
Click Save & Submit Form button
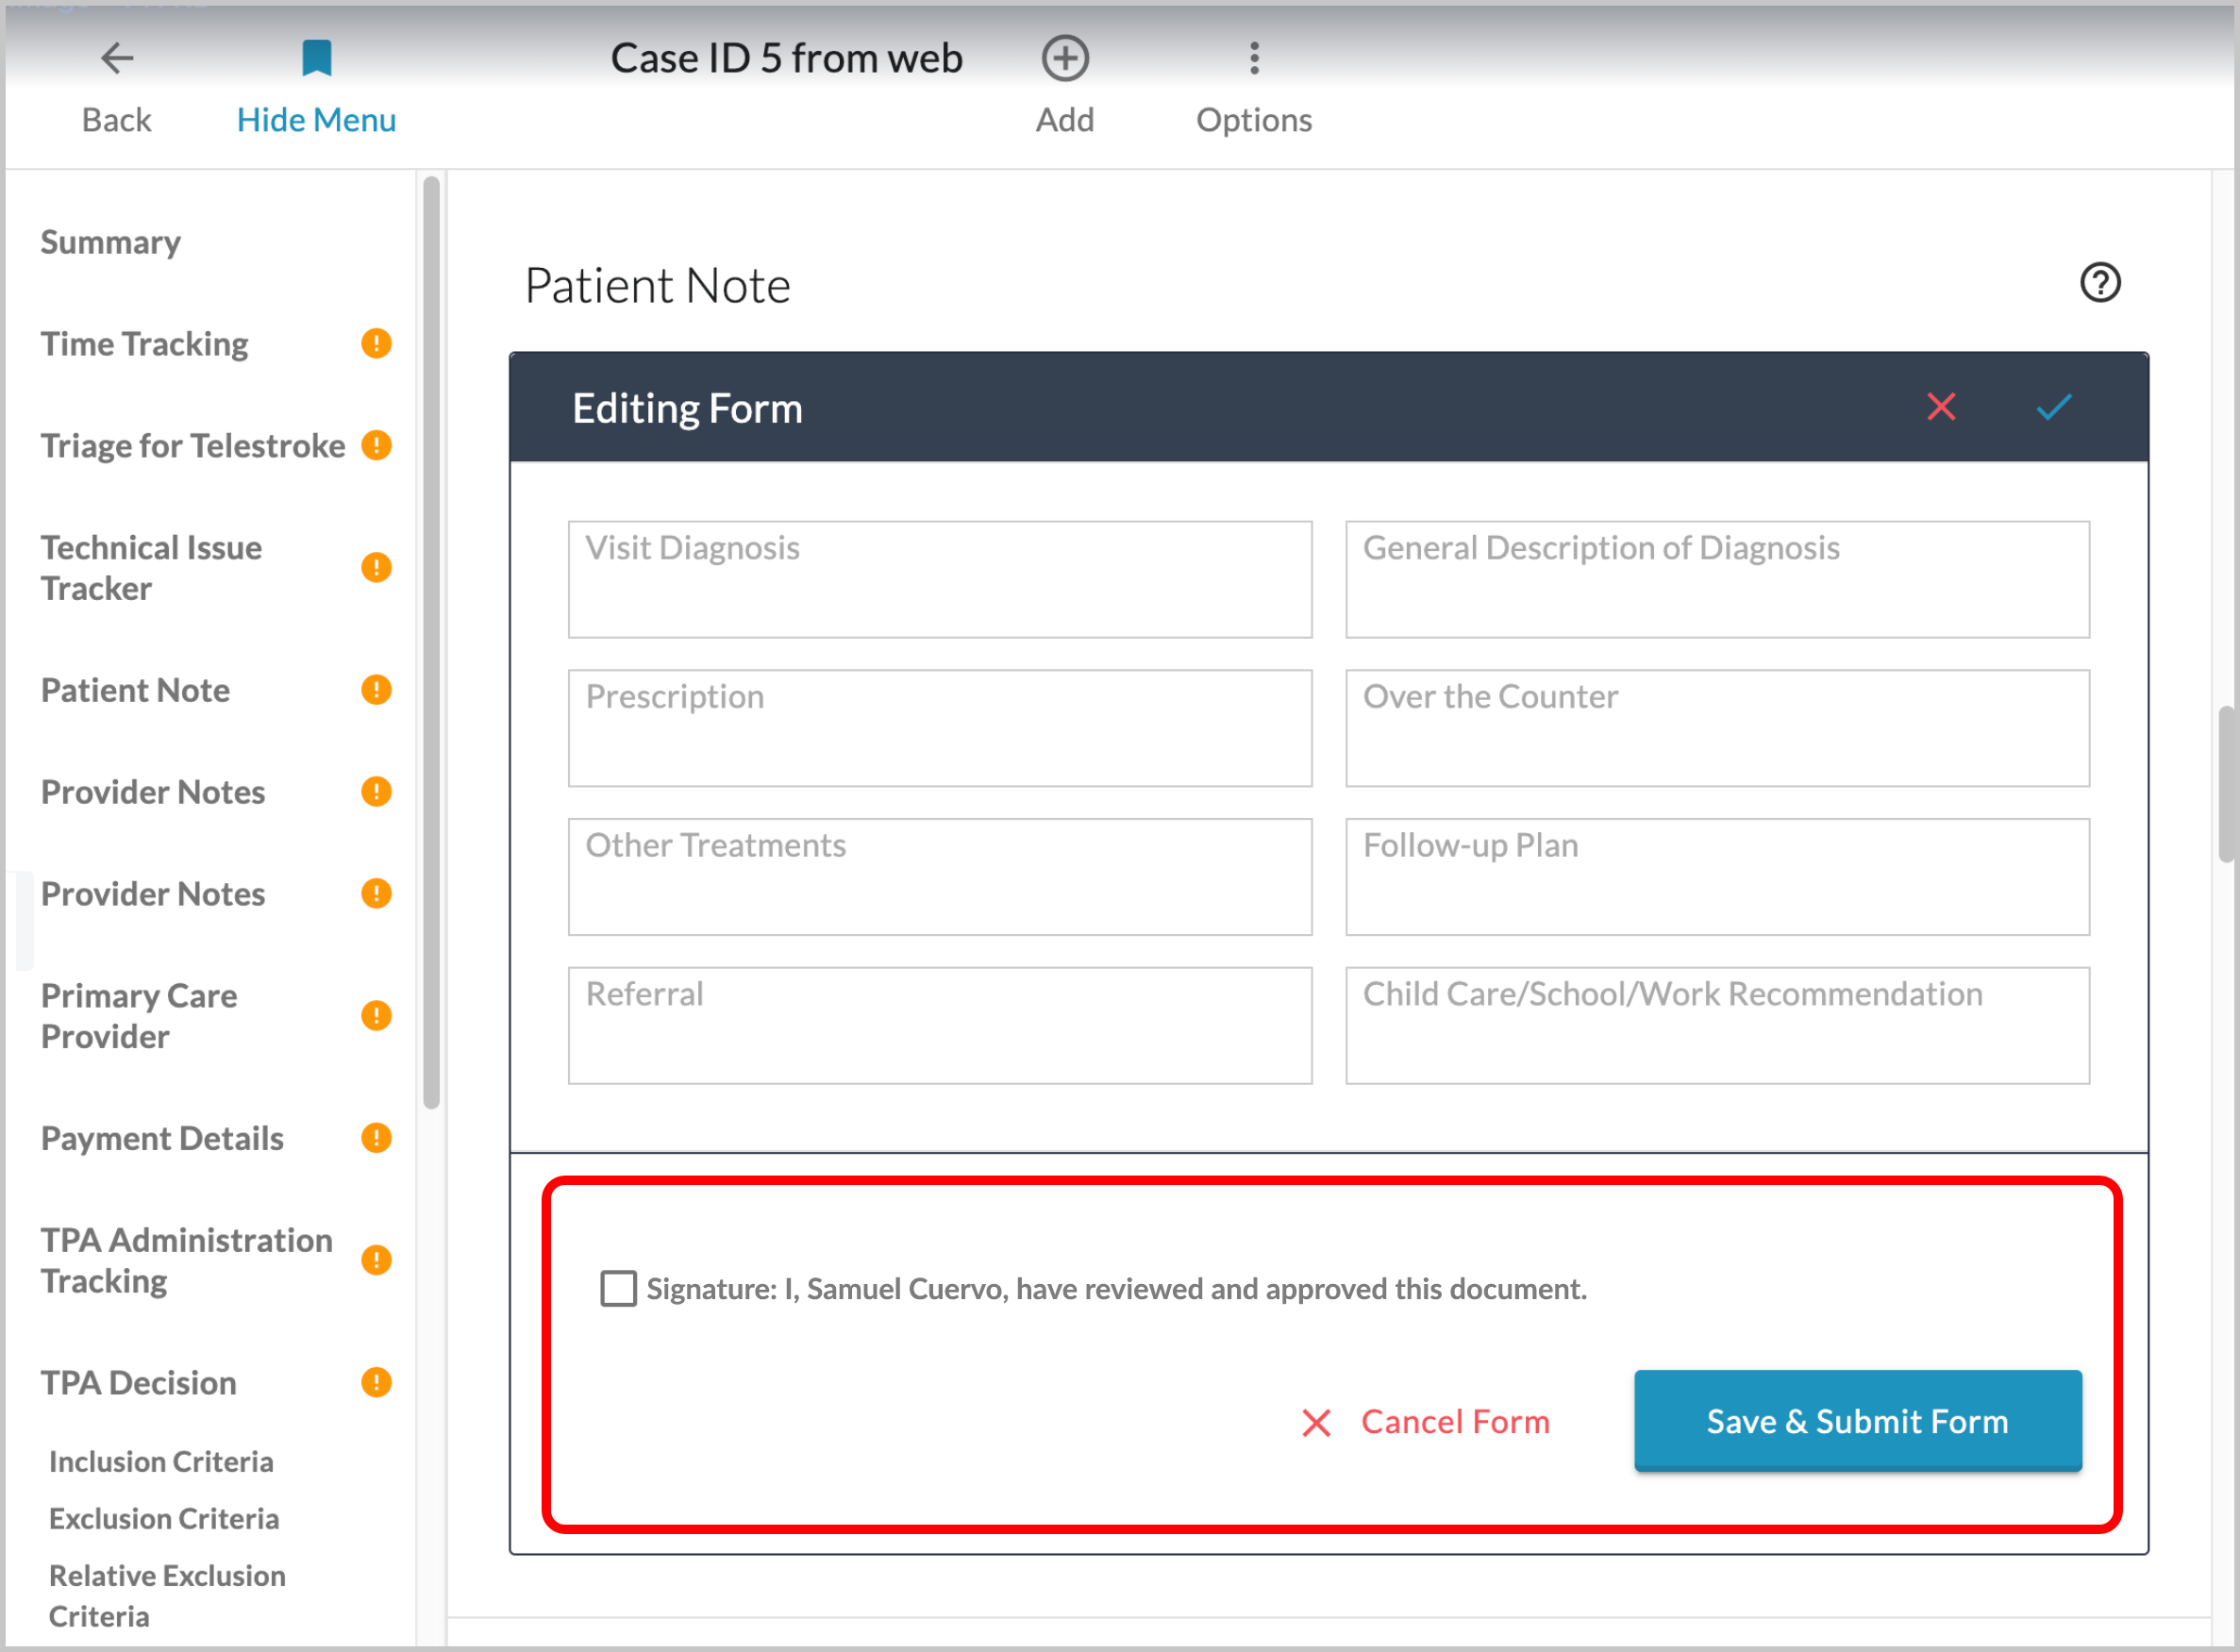(x=1858, y=1421)
